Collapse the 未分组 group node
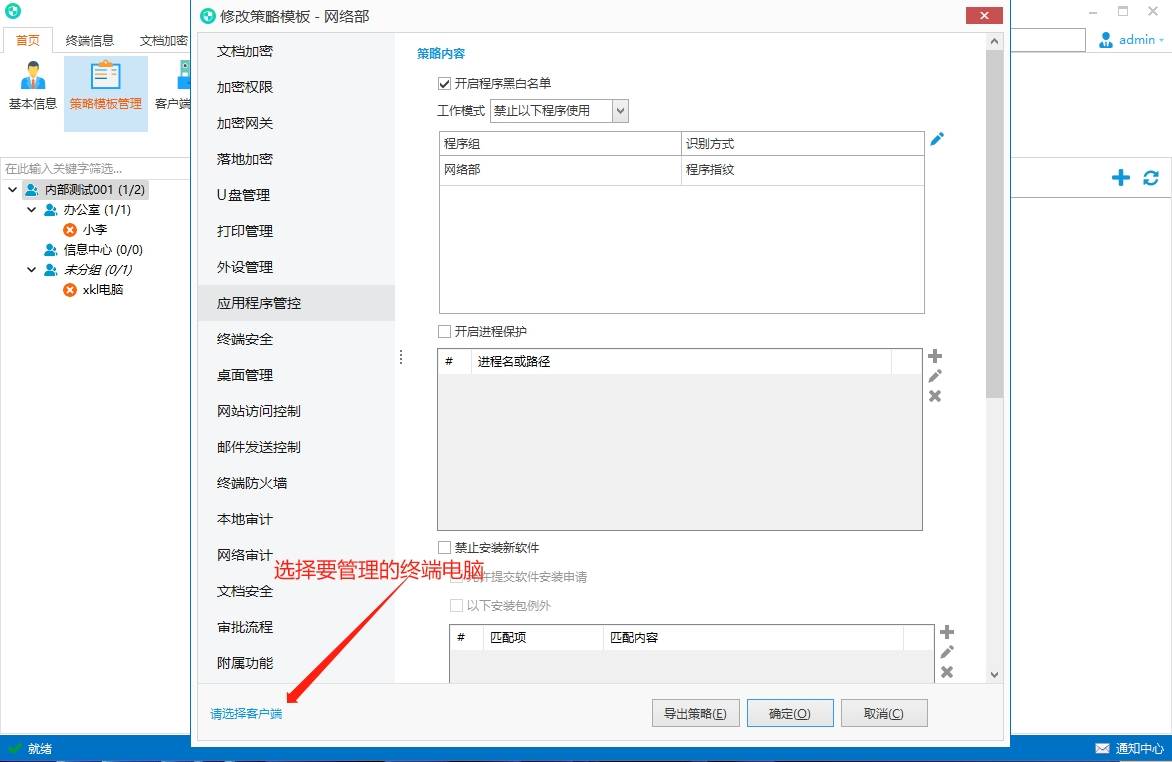 click(31, 270)
